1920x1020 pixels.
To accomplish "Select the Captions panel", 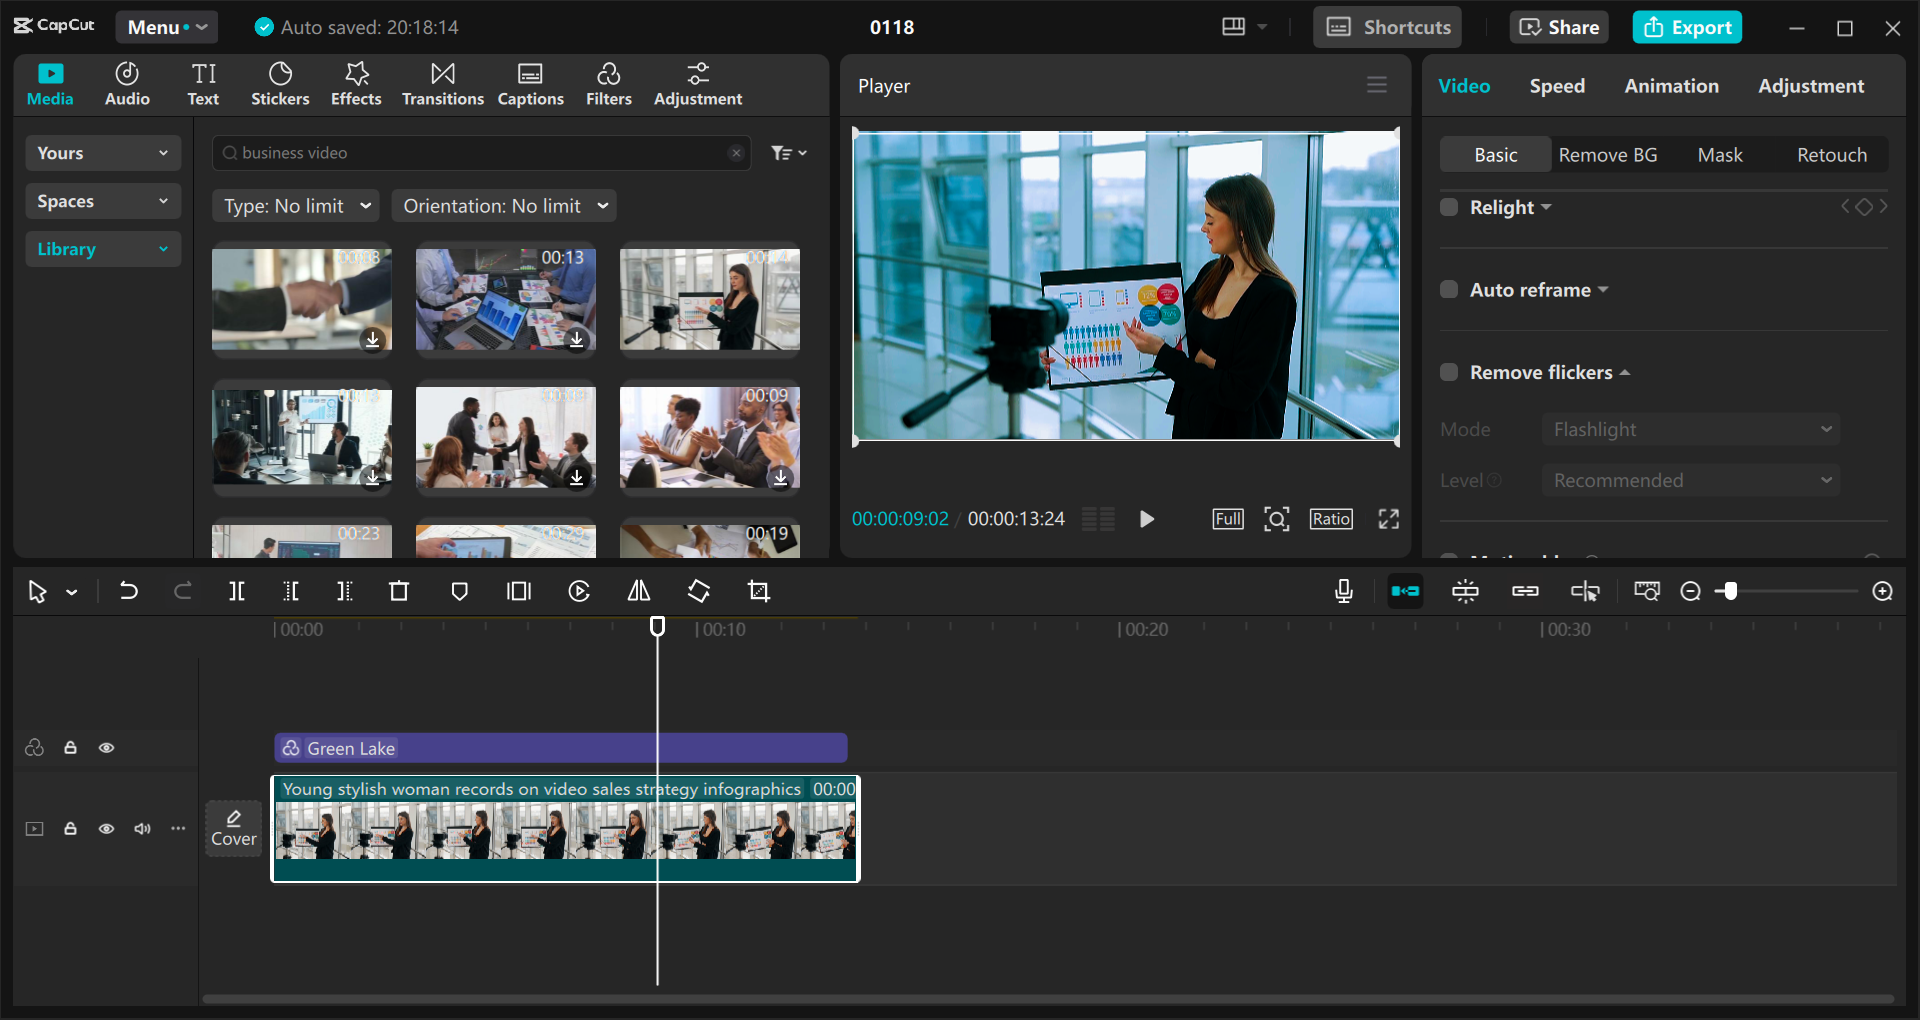I will coord(530,84).
